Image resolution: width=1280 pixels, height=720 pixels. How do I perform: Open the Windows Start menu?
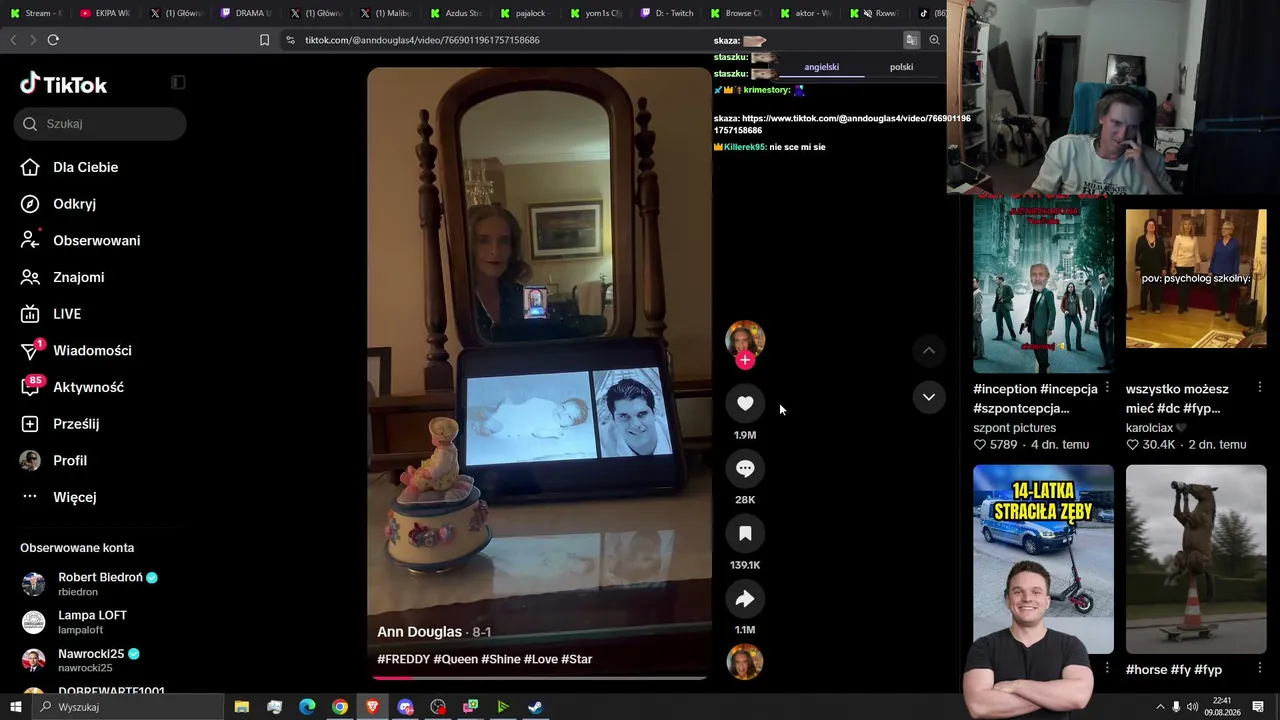coord(15,707)
